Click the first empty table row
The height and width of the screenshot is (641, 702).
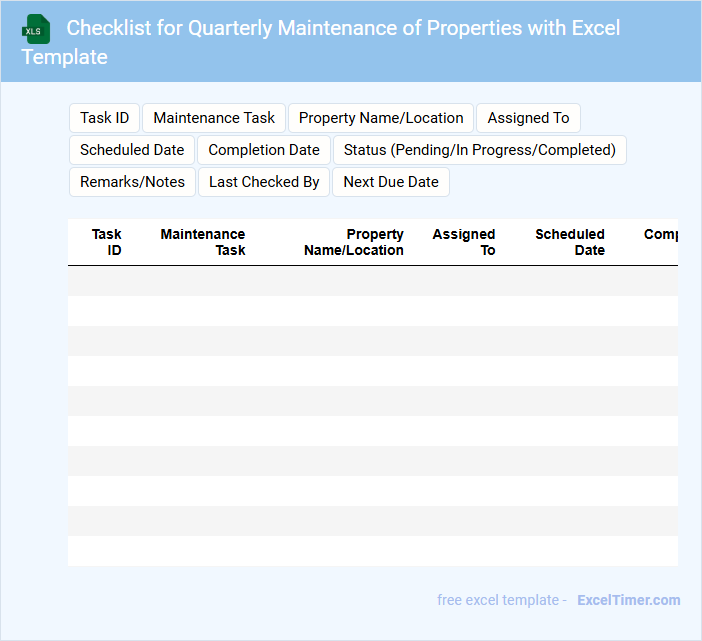point(372,281)
